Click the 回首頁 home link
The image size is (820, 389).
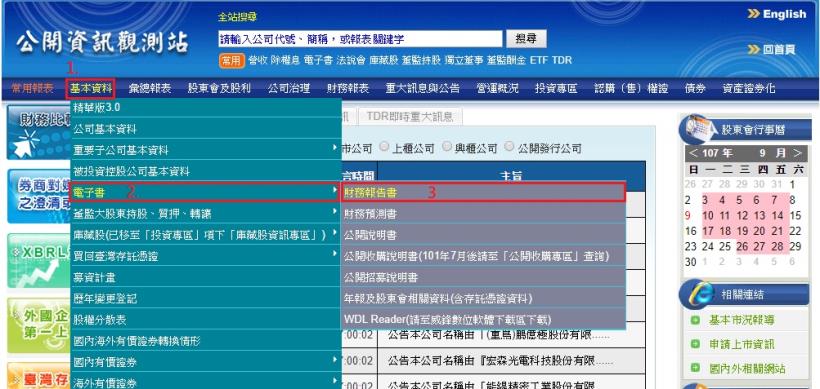[x=779, y=50]
